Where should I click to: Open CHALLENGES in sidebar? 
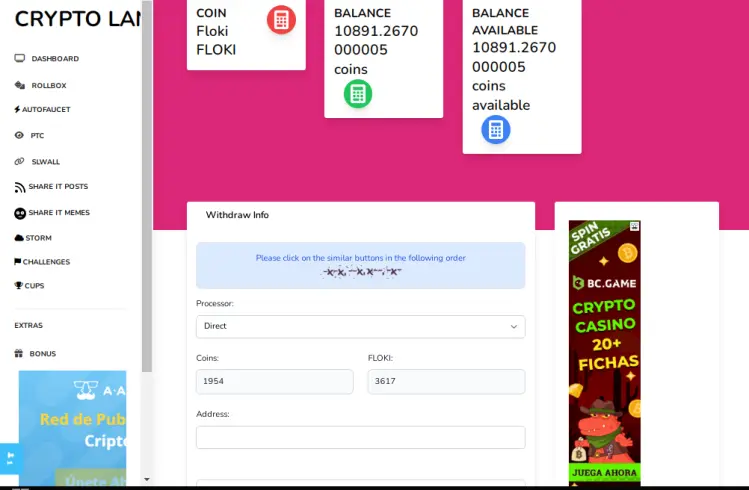(46, 262)
